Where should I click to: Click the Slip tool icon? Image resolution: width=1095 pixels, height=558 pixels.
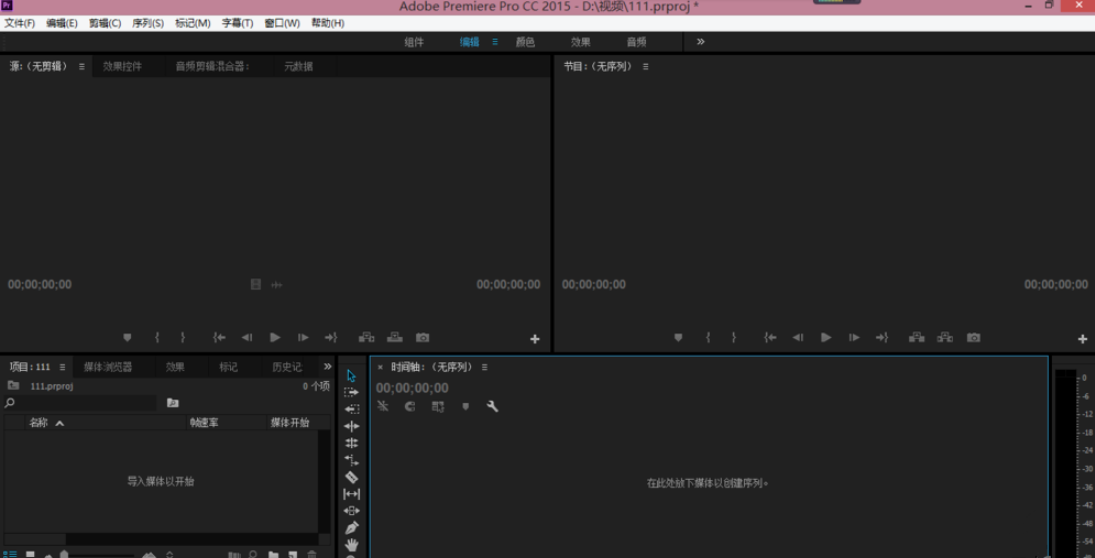[351, 494]
